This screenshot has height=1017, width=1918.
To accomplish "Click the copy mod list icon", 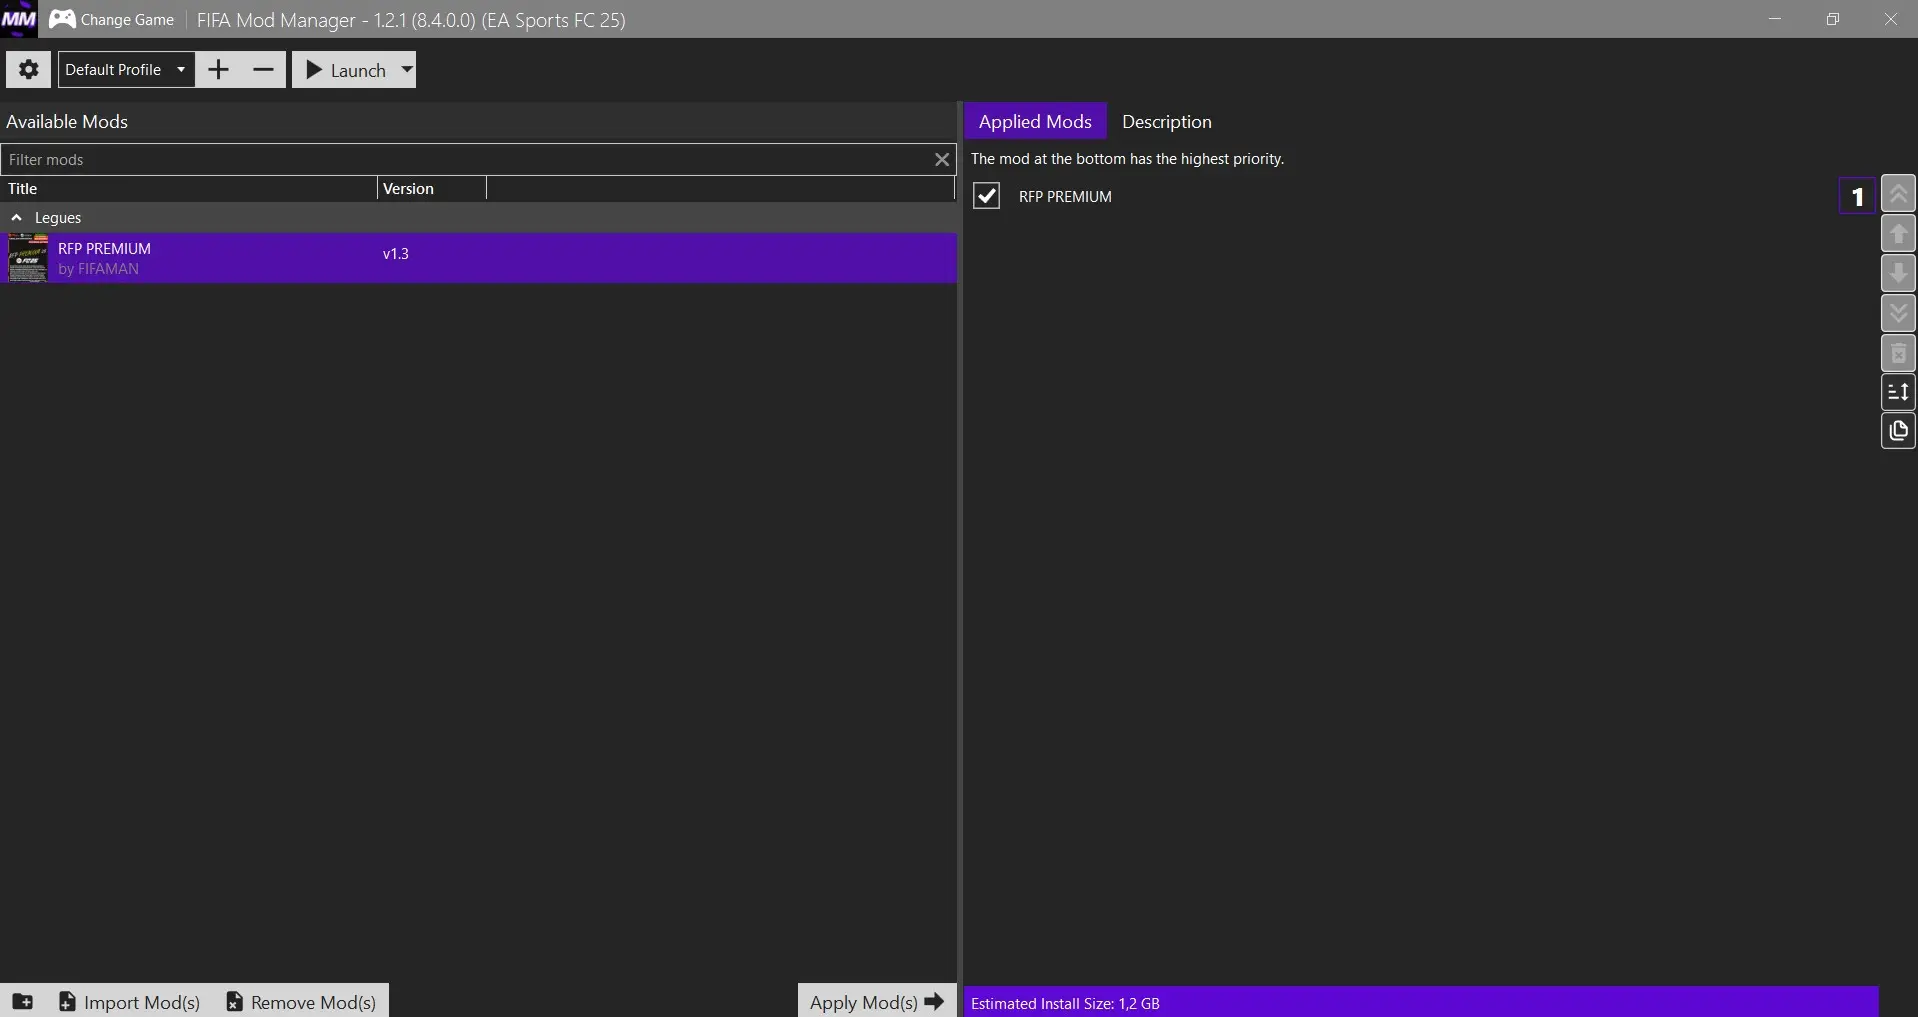I will [1898, 431].
